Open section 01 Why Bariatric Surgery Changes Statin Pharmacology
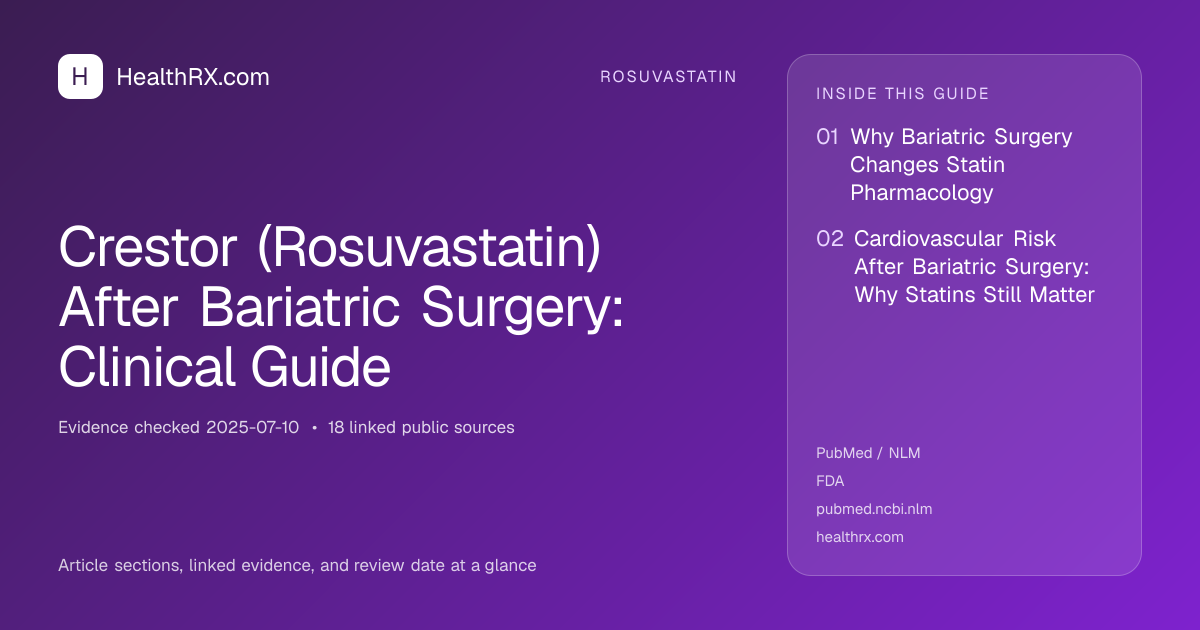1200x630 pixels. tap(945, 165)
